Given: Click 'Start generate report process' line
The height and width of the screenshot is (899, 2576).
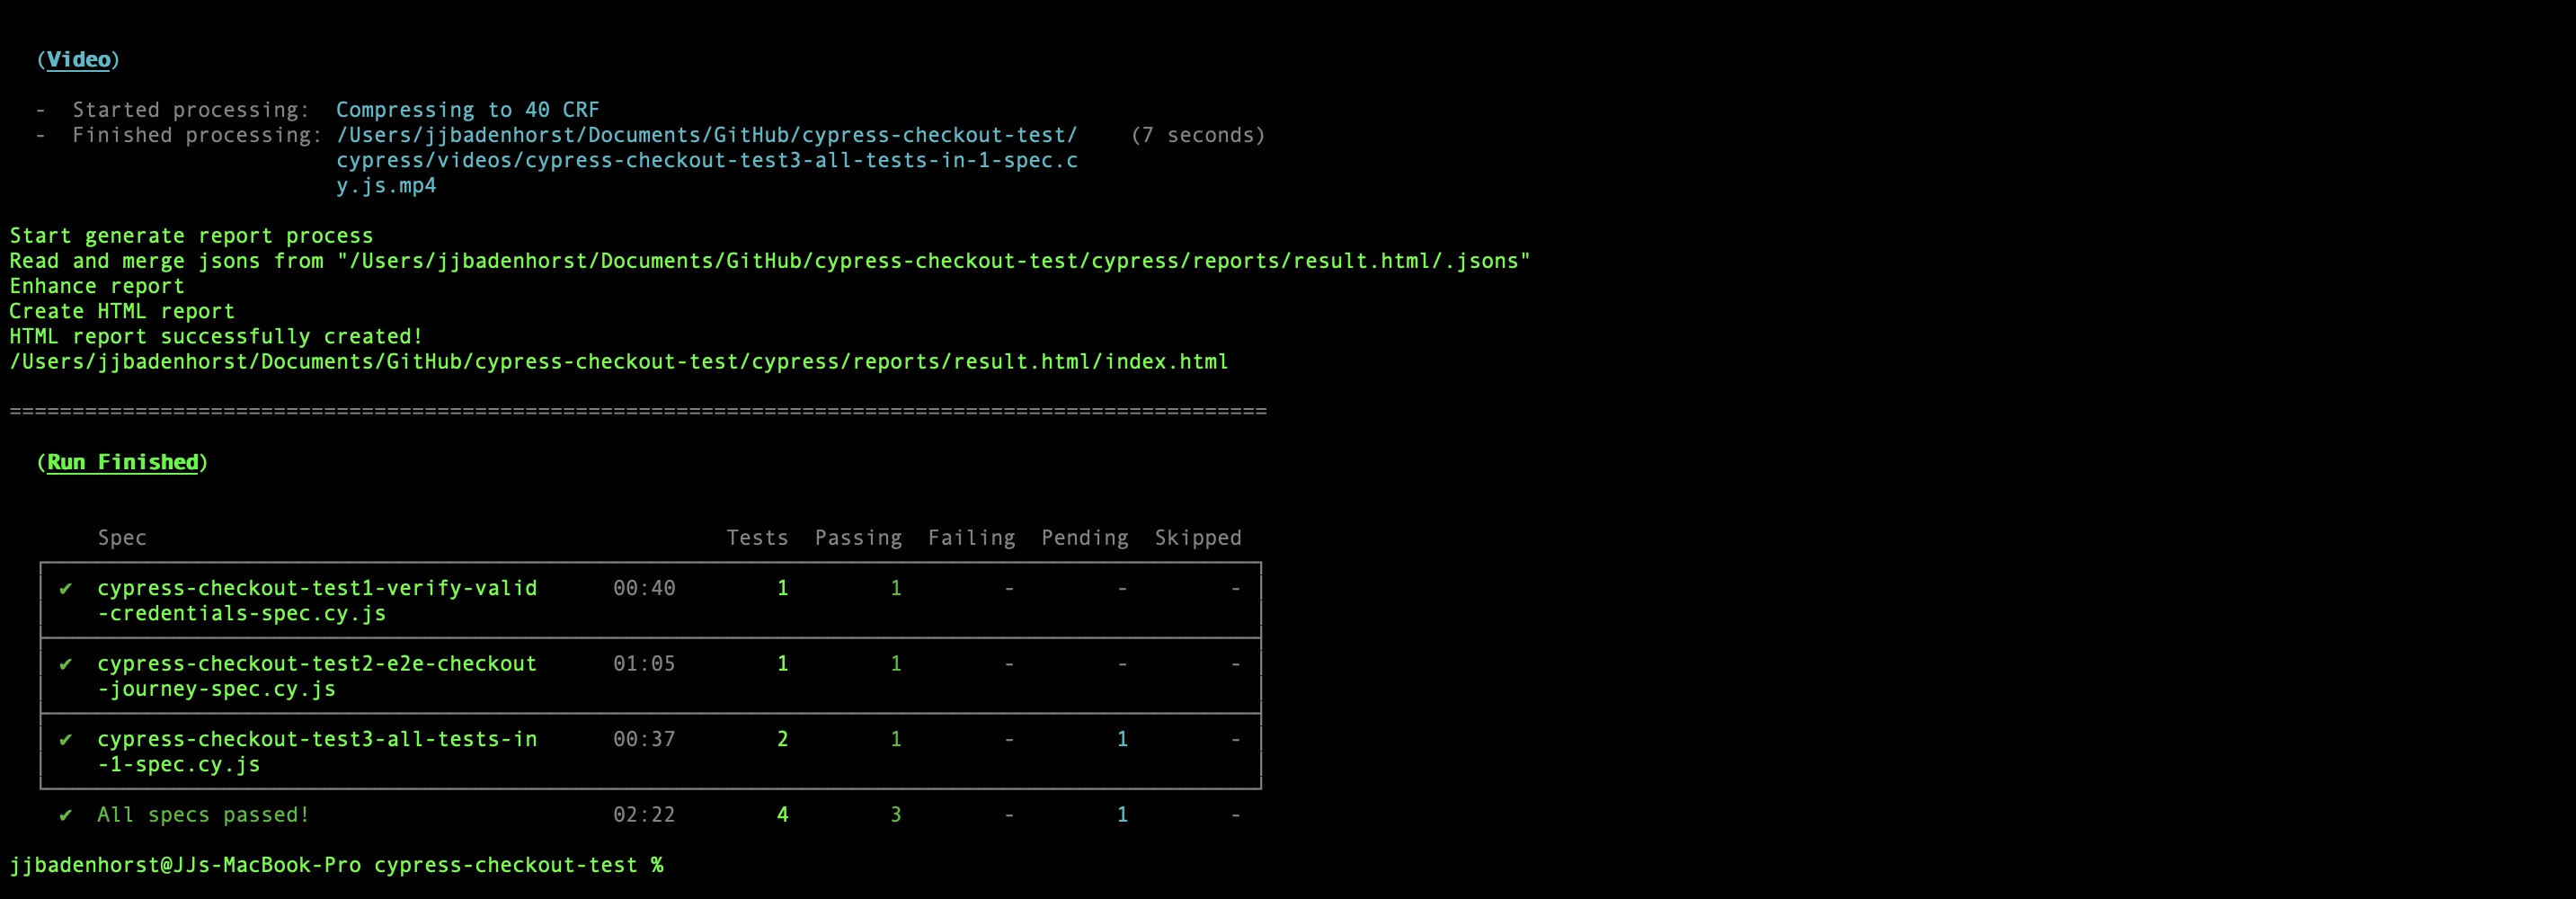Looking at the screenshot, I should click(x=191, y=236).
